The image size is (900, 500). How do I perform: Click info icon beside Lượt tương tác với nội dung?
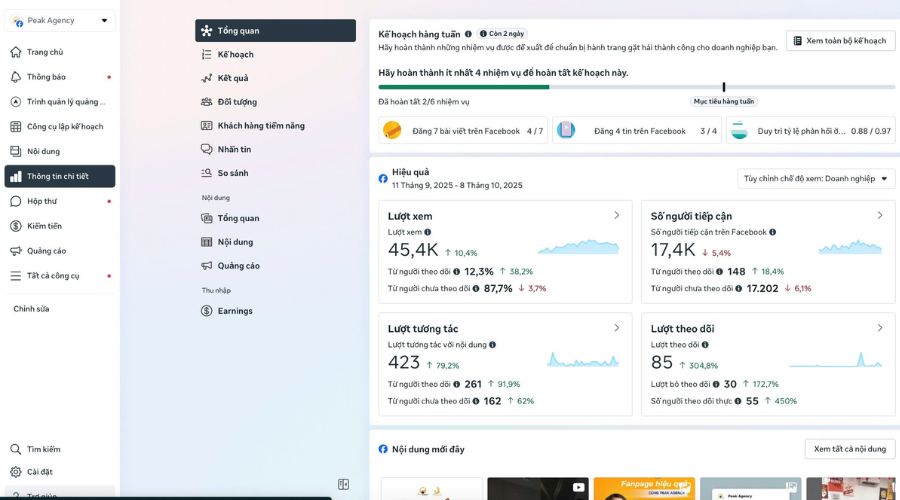pos(492,345)
